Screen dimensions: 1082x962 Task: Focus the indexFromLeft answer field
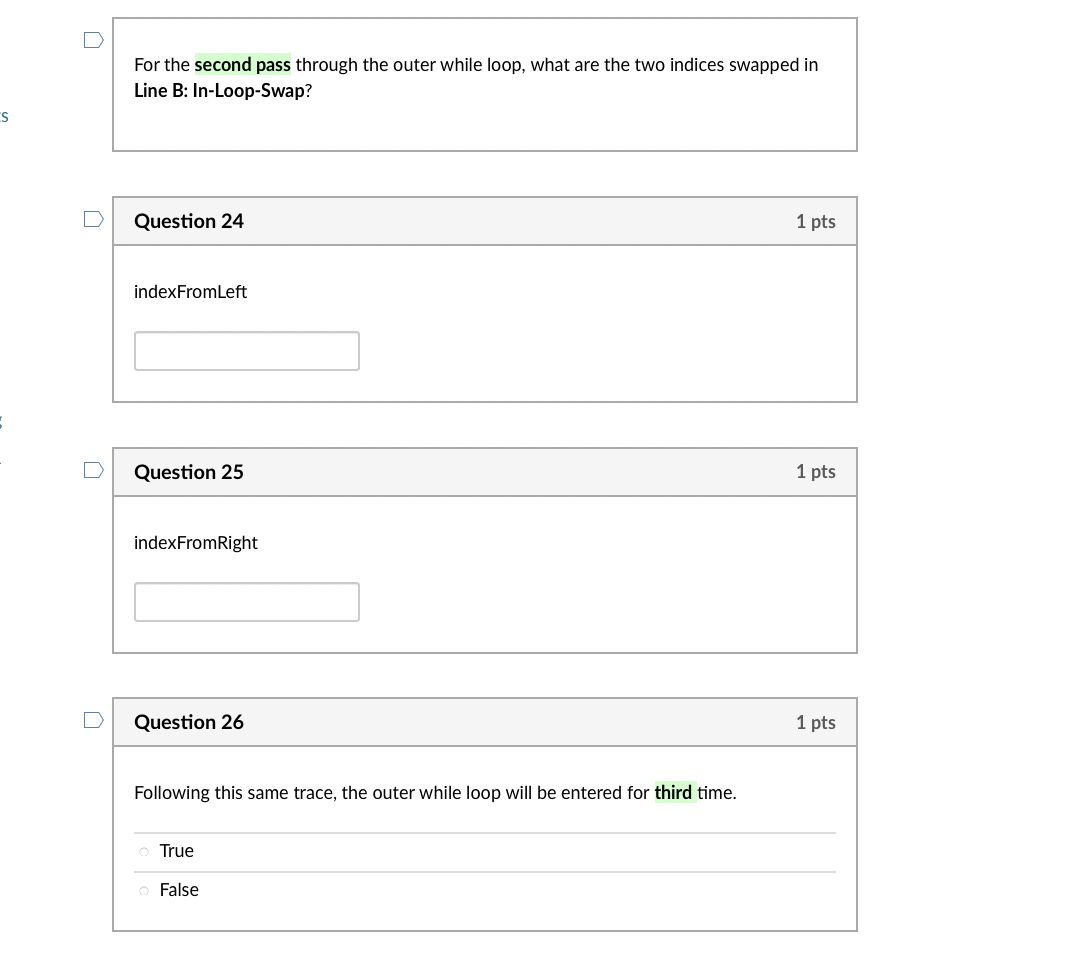[x=246, y=351]
